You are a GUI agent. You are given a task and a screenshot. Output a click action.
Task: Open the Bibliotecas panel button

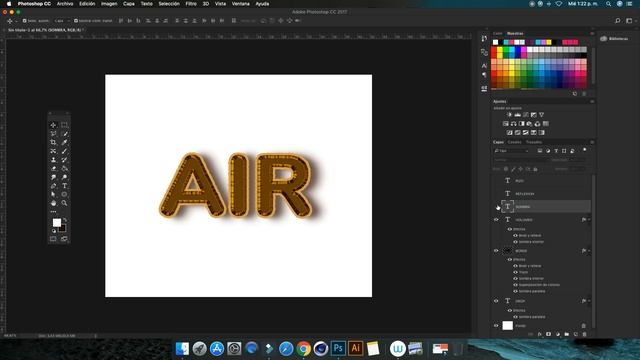[614, 39]
